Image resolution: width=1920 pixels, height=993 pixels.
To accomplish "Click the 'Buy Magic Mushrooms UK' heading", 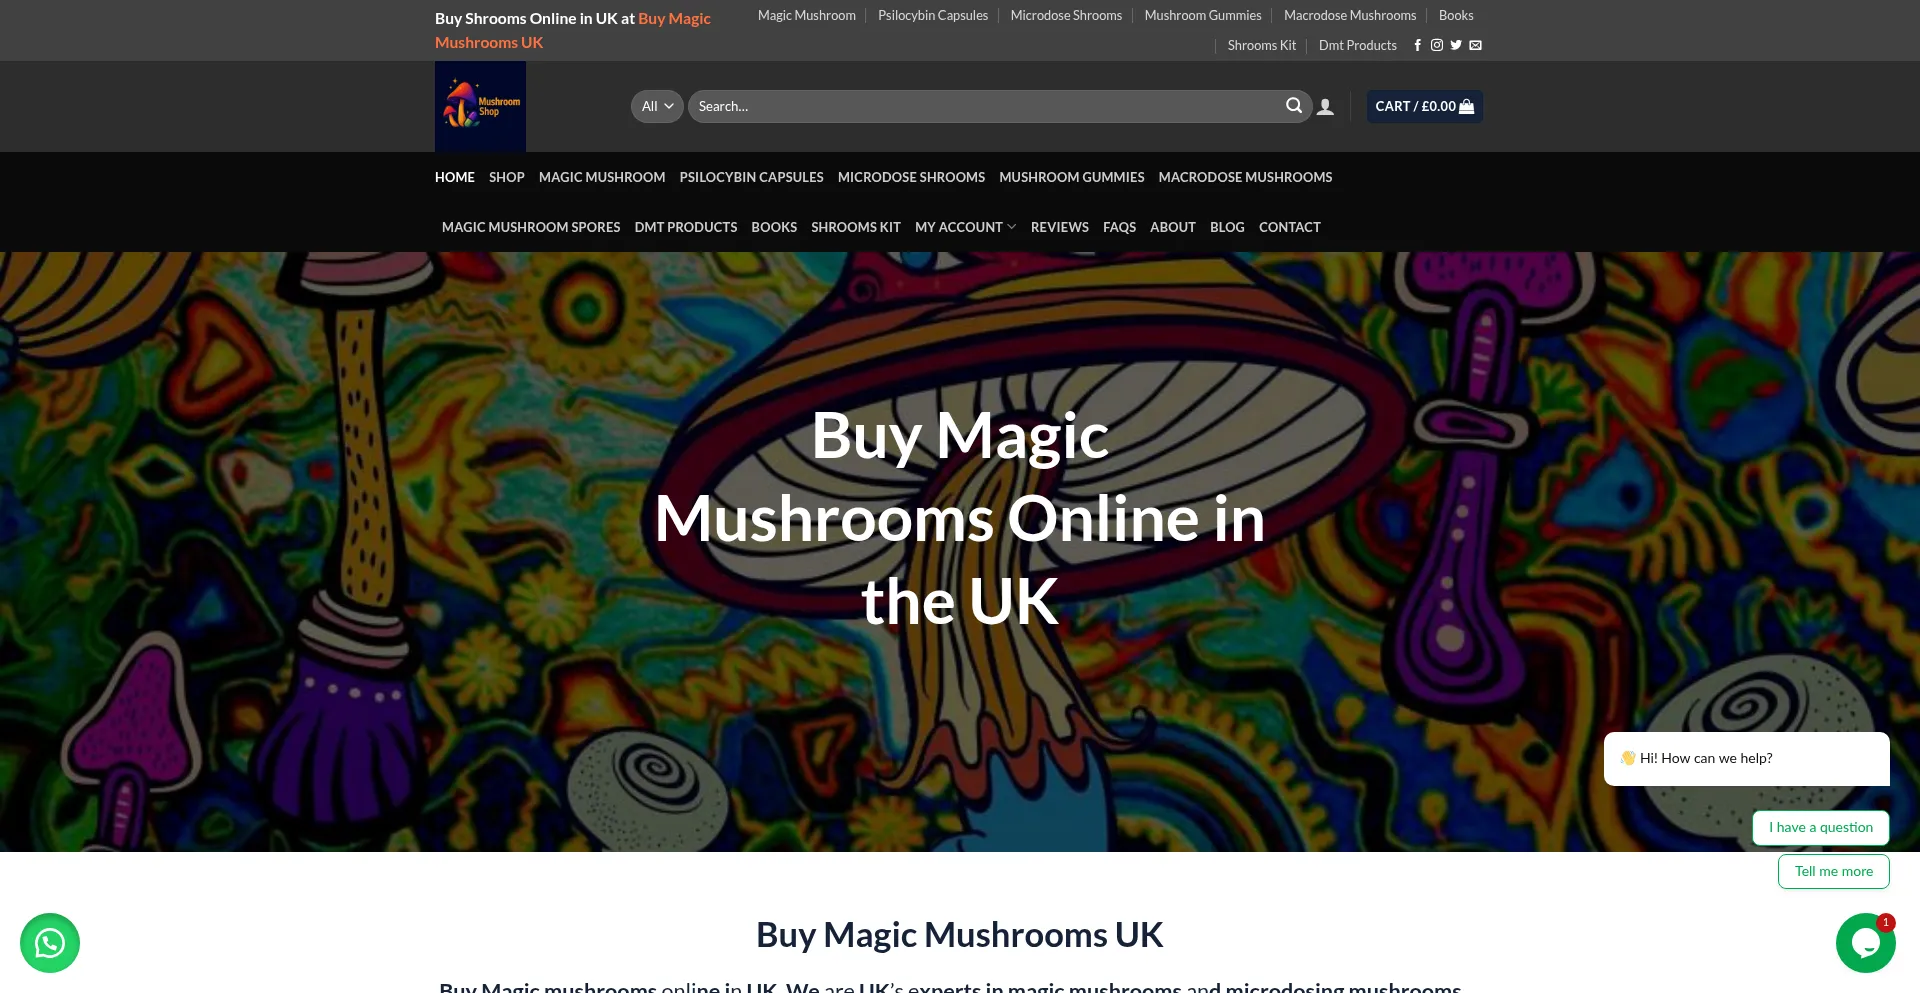I will pyautogui.click(x=960, y=935).
